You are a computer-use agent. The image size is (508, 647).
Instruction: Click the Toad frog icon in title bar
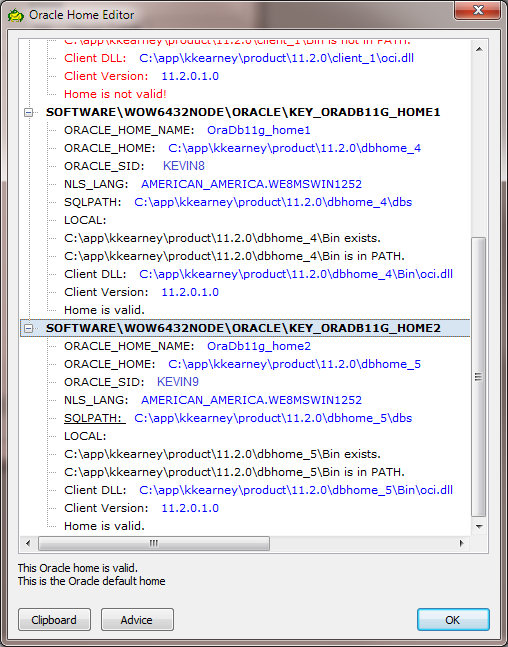[x=15, y=15]
